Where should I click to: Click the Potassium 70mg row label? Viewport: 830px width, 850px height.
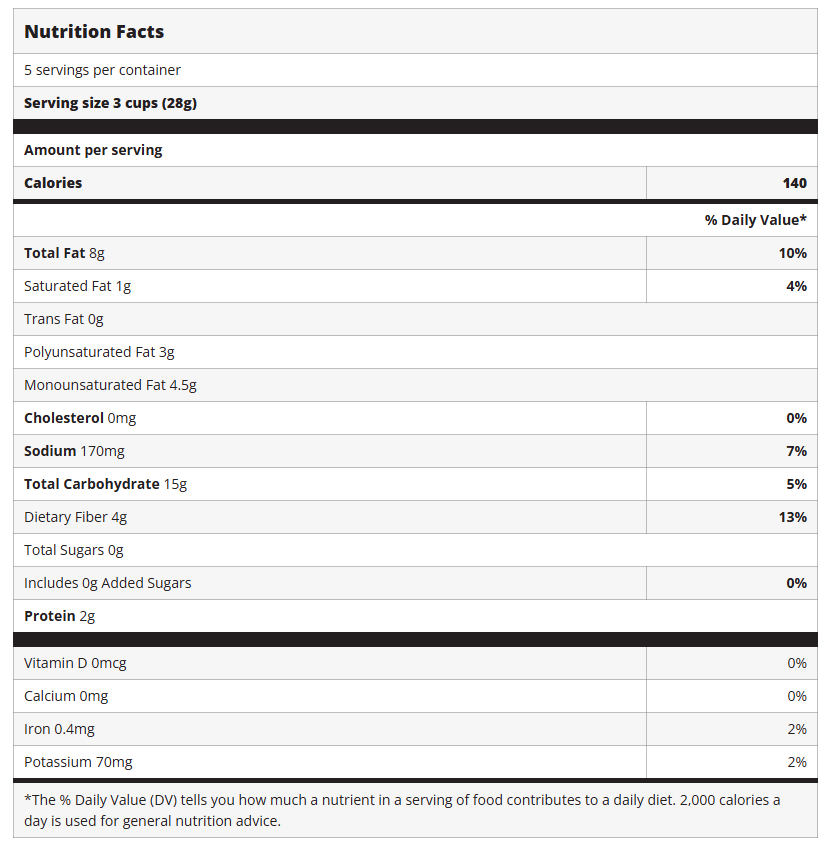[x=78, y=762]
